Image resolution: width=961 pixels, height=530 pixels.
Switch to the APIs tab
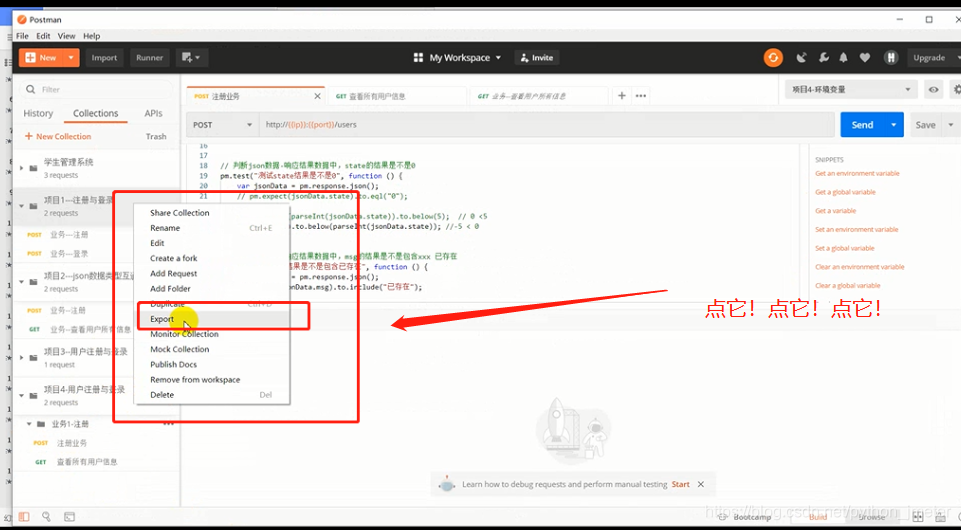153,113
